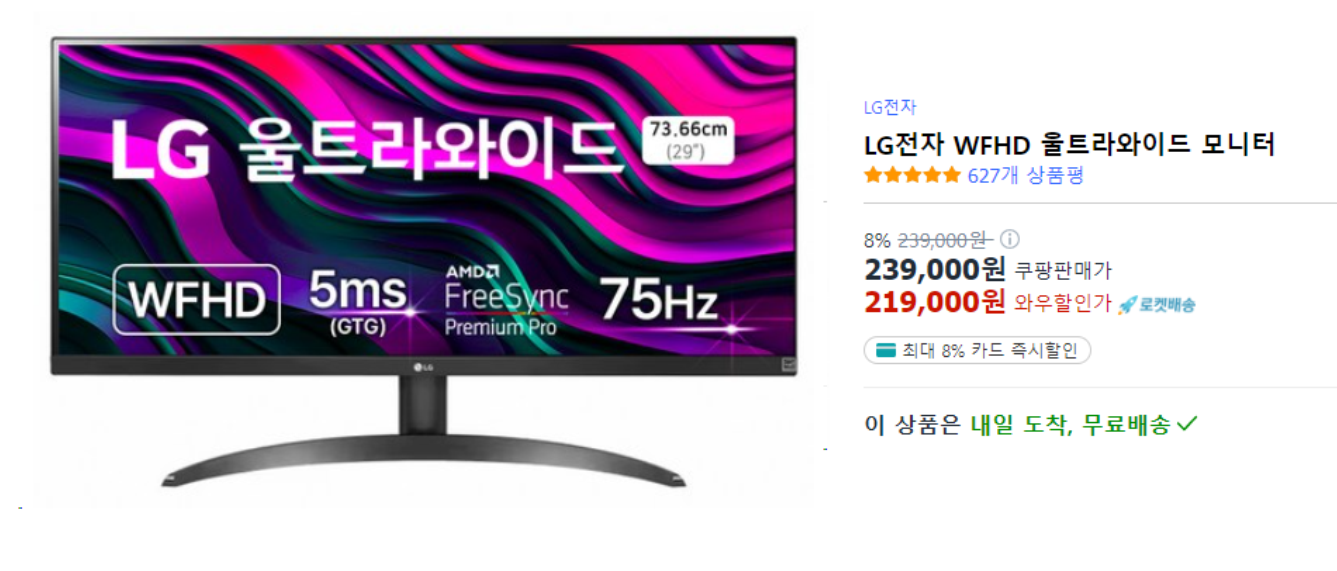This screenshot has width=1337, height=571.
Task: Click the 219,000원 와우할인가 price
Action: 988,302
